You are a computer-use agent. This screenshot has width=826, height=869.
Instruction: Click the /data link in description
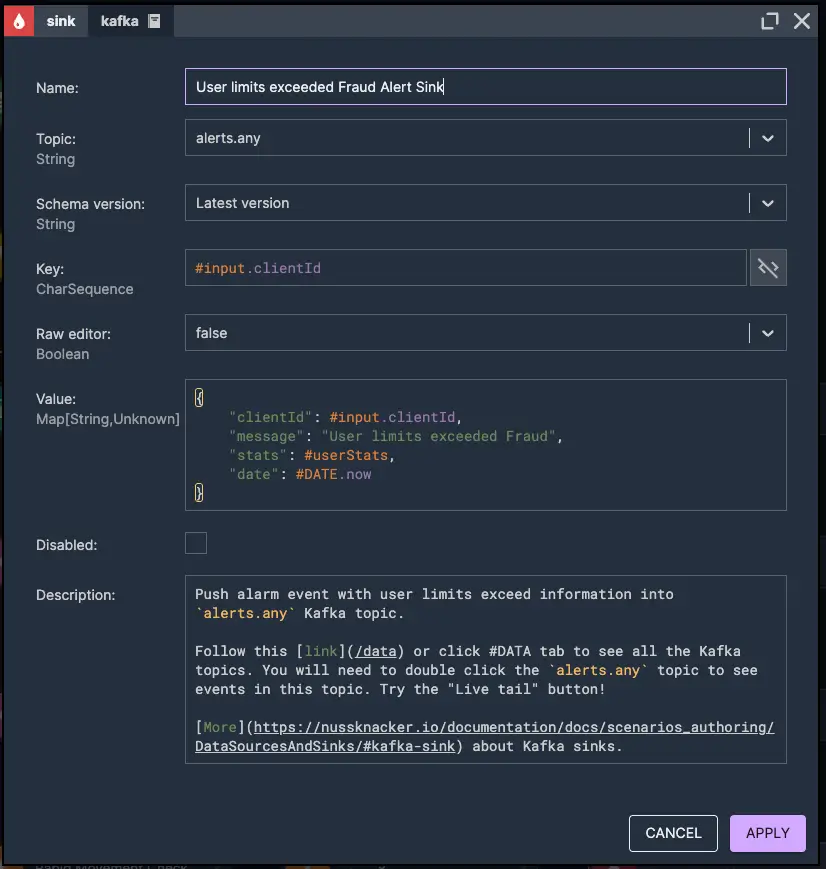(x=376, y=651)
